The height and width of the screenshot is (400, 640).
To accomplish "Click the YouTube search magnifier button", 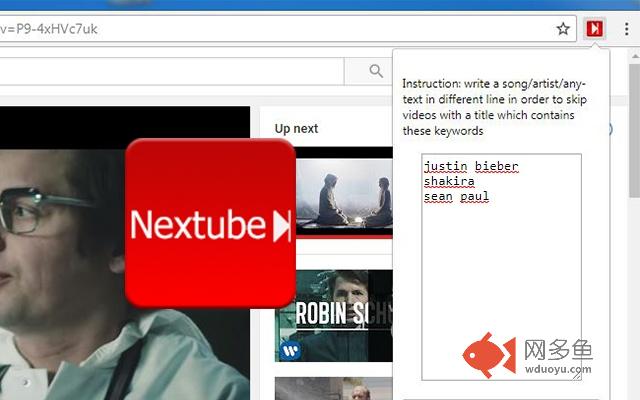I will [375, 71].
